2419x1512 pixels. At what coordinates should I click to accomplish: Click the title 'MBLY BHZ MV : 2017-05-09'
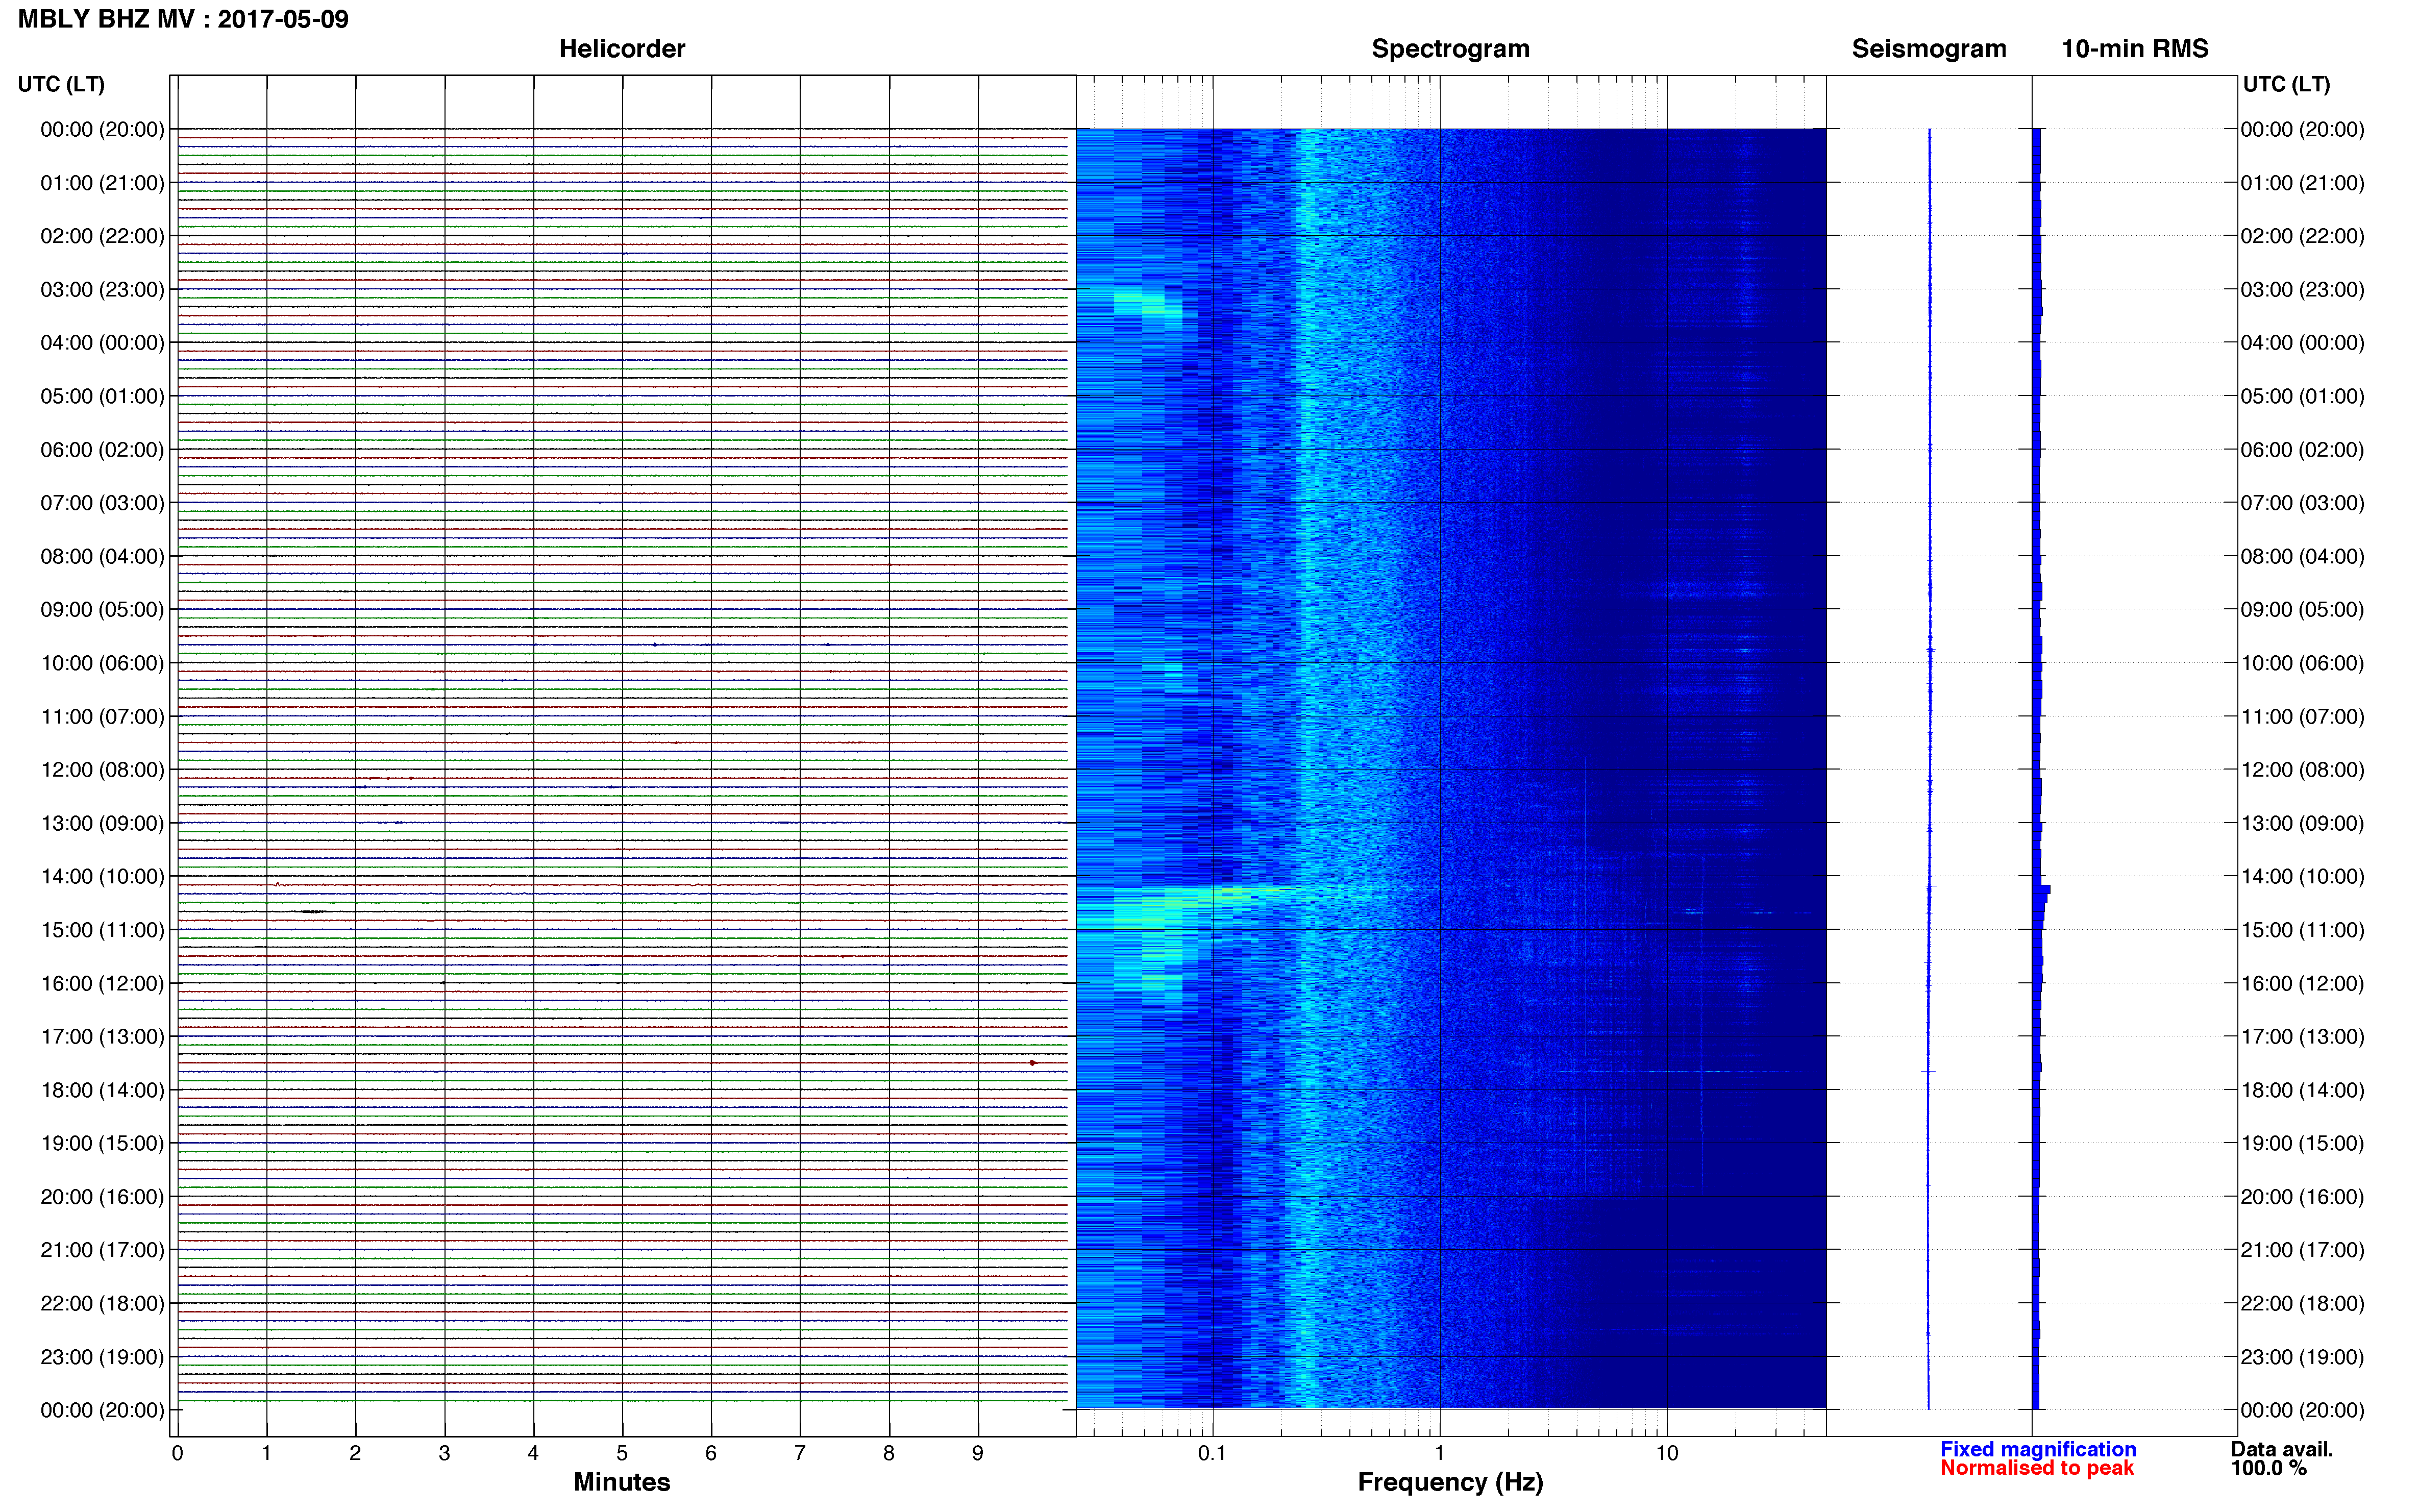point(183,19)
